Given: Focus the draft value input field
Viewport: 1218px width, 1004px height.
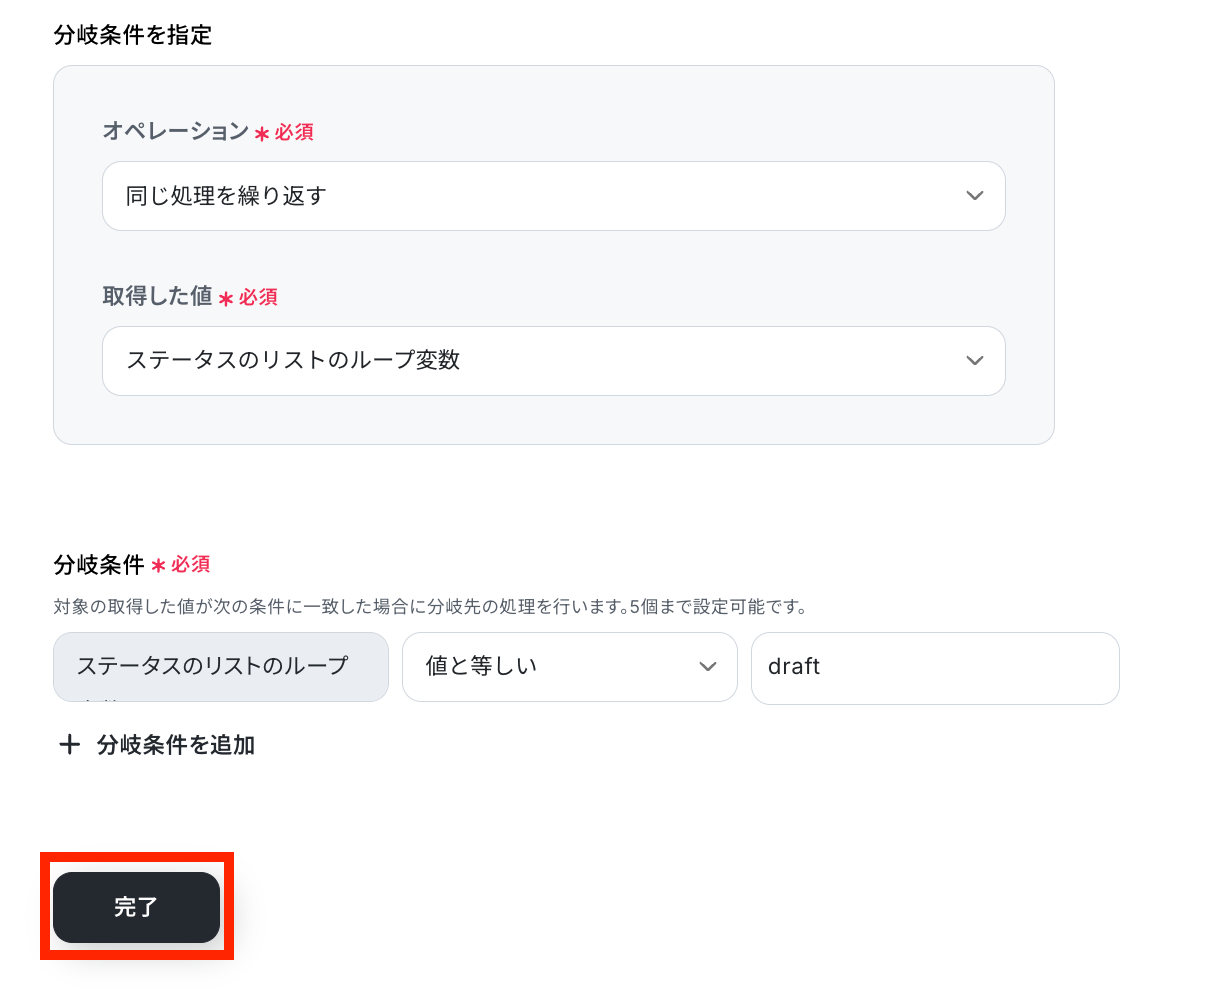Looking at the screenshot, I should coord(934,667).
